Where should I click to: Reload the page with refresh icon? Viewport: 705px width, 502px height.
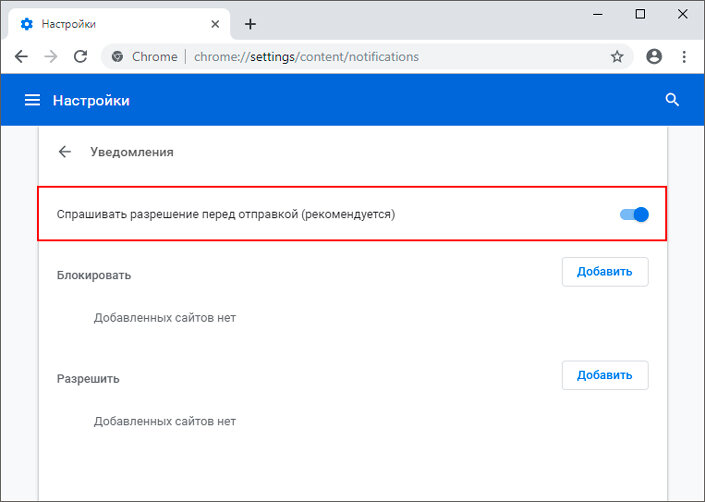(80, 57)
